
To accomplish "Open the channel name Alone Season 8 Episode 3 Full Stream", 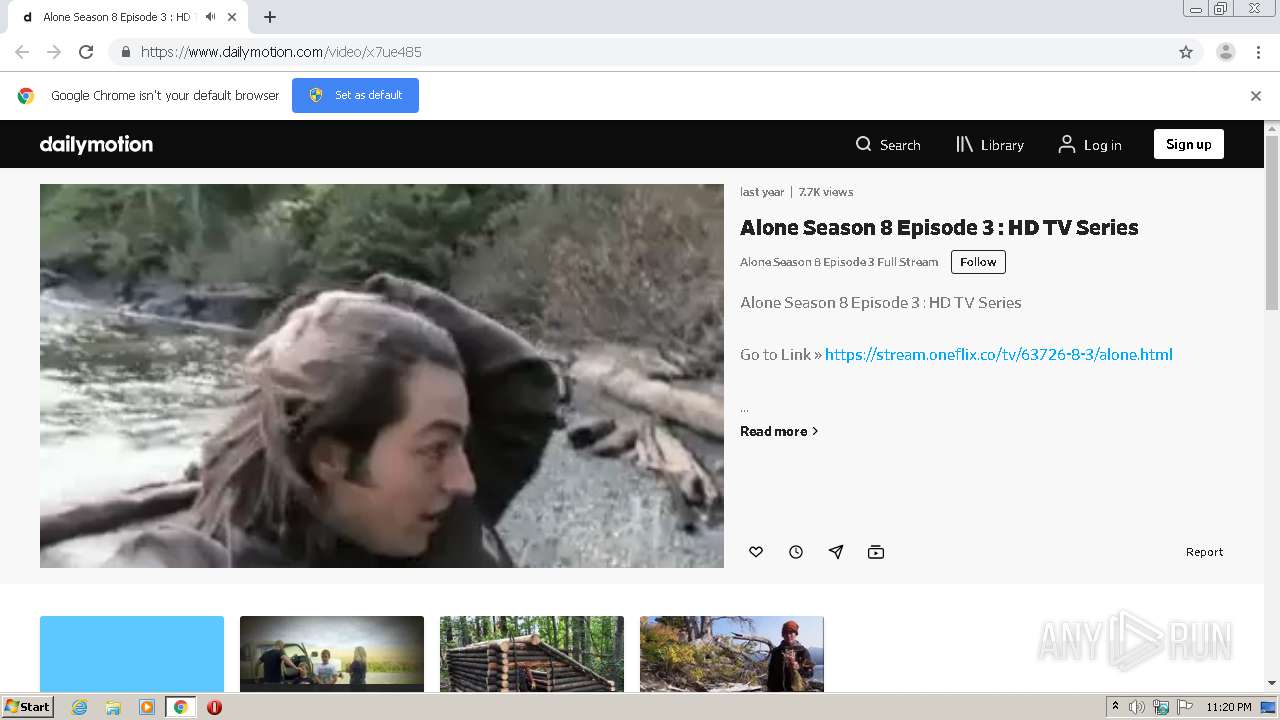I will point(839,262).
